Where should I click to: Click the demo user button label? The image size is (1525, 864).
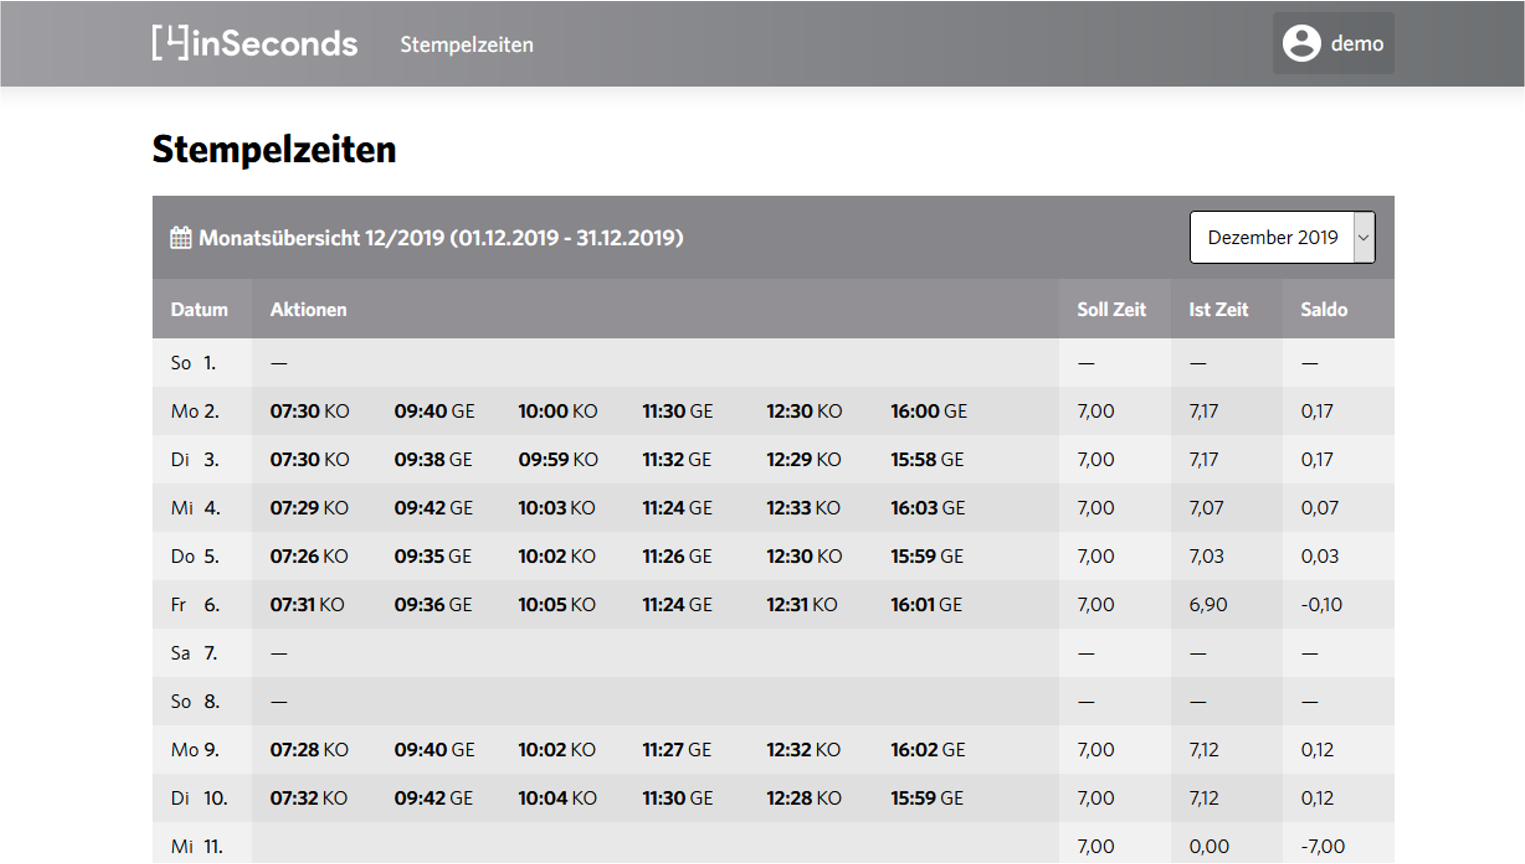pyautogui.click(x=1357, y=43)
